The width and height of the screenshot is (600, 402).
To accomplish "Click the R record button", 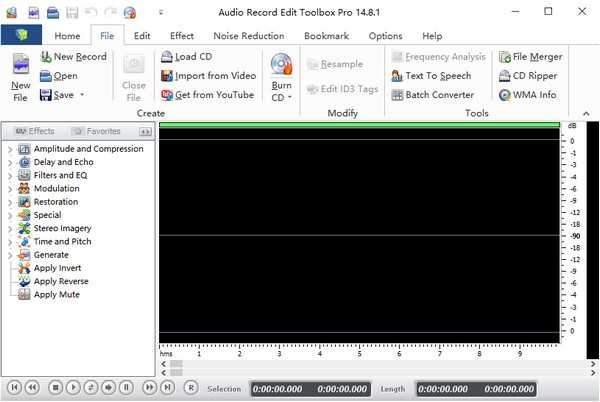I will [191, 387].
